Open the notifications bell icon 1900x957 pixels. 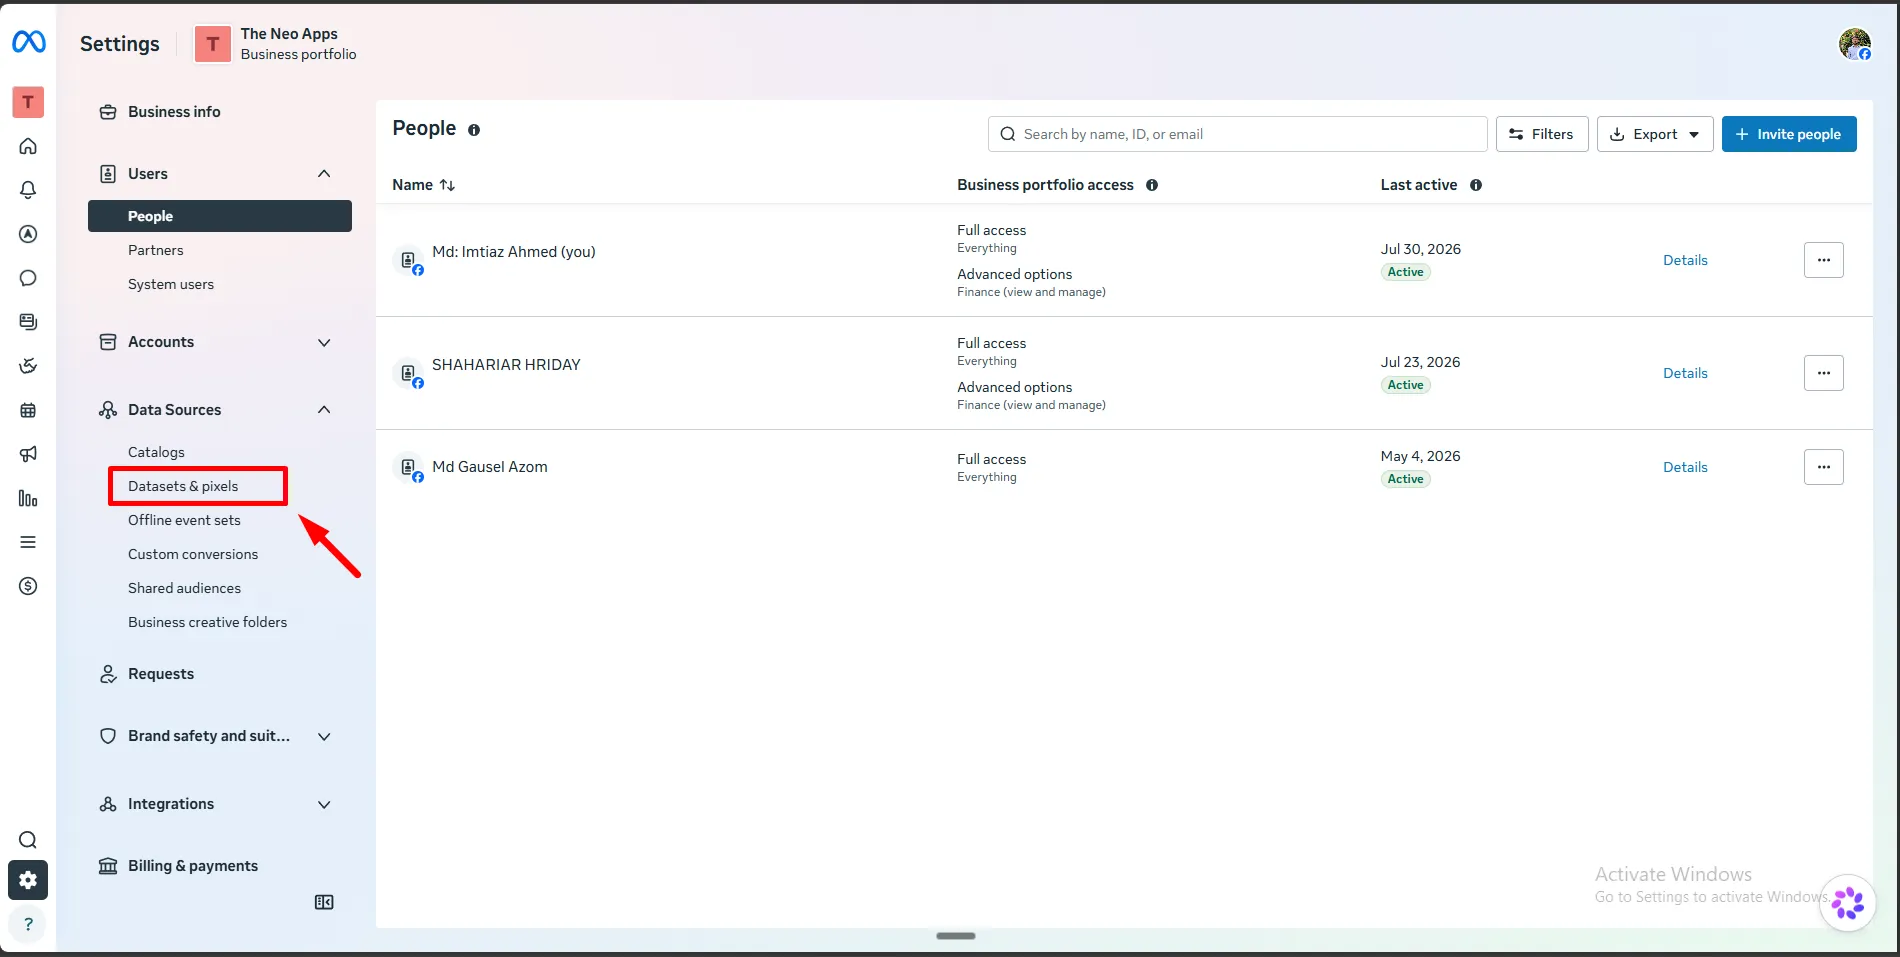click(x=28, y=190)
